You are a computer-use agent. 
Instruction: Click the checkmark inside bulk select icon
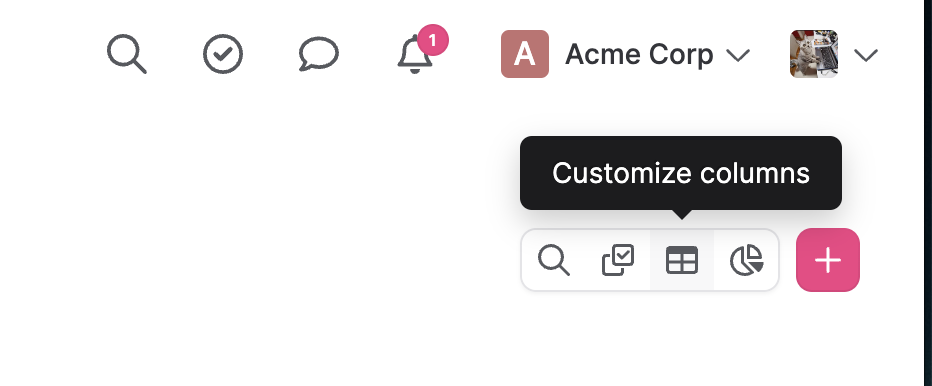coord(624,255)
